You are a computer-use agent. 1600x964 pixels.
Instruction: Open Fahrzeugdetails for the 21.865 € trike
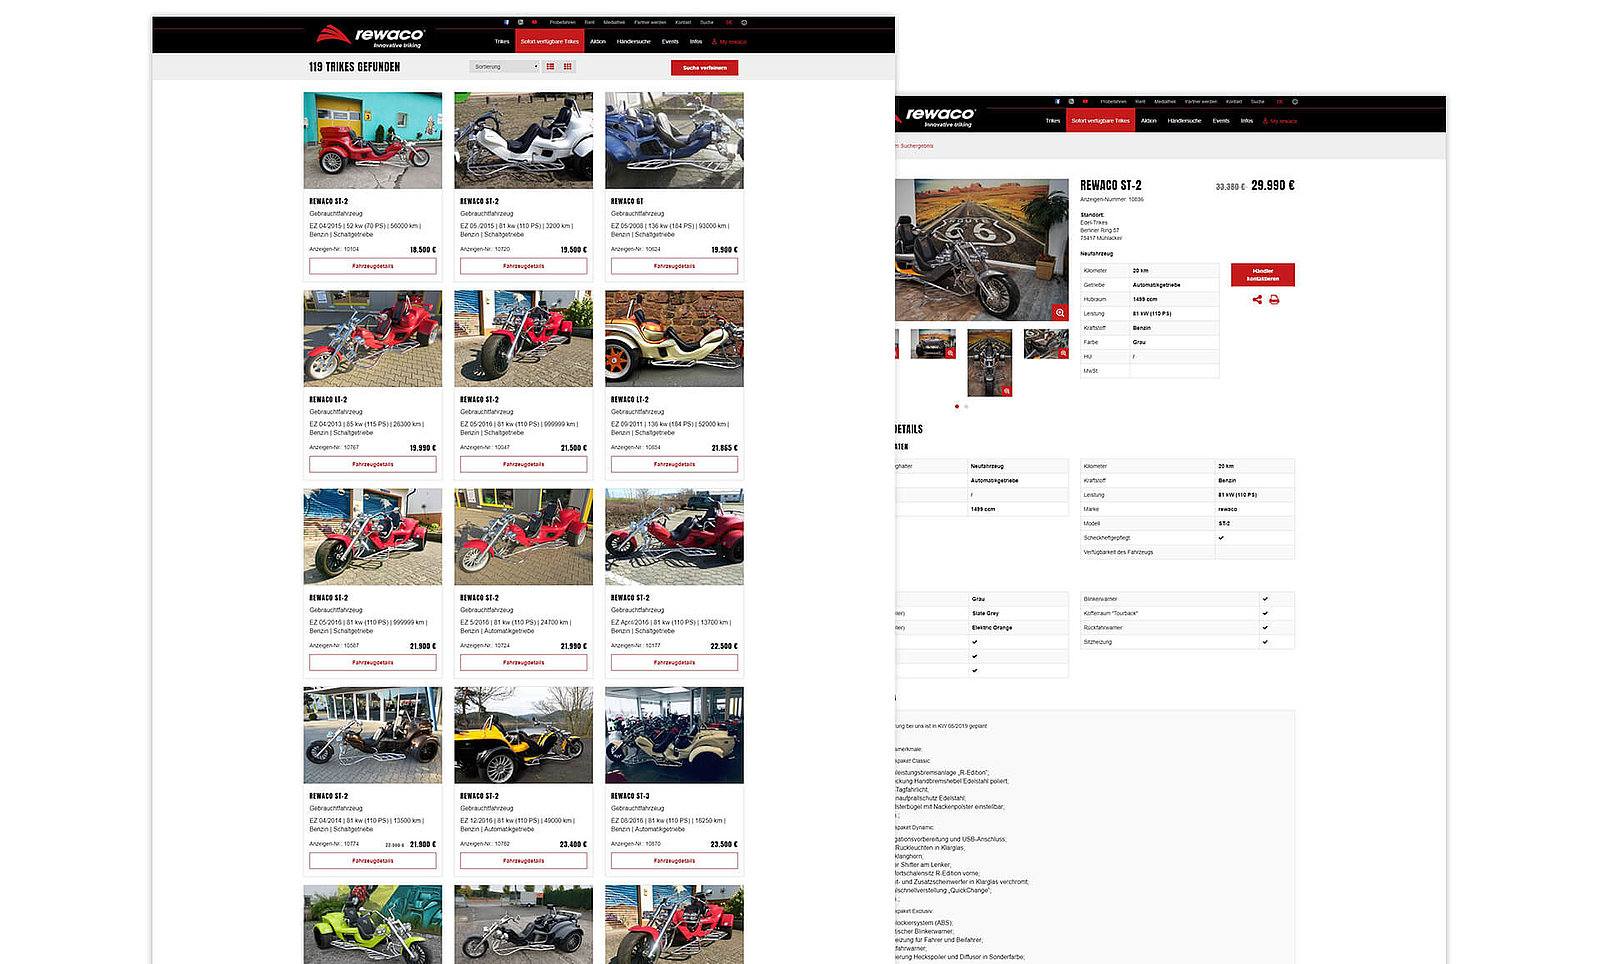point(675,464)
